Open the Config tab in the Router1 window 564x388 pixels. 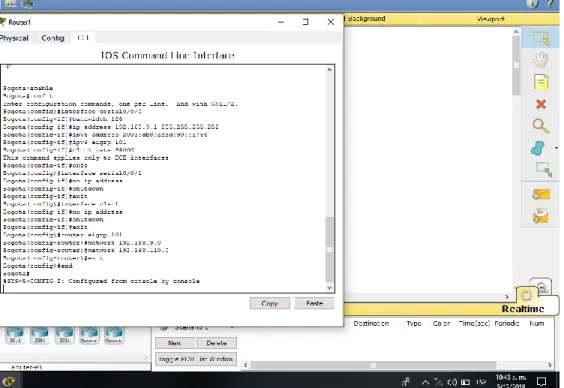[x=53, y=38]
